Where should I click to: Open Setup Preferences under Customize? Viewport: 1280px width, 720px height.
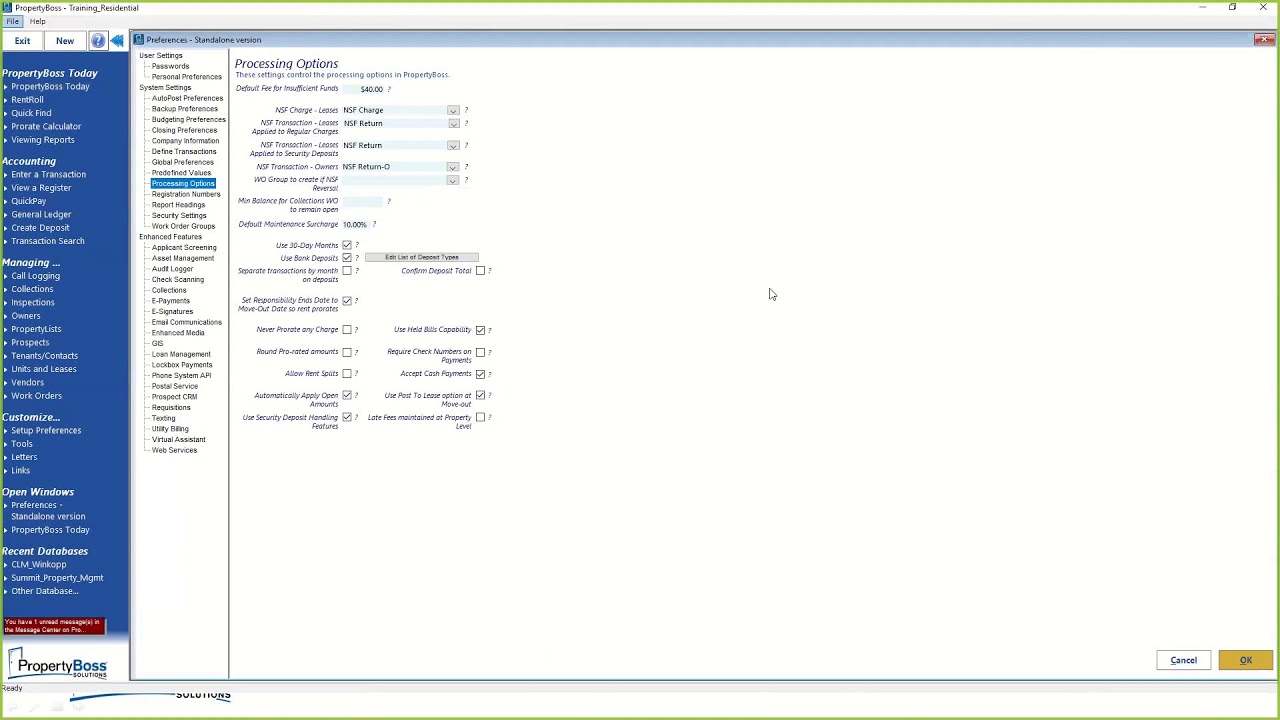click(x=46, y=431)
